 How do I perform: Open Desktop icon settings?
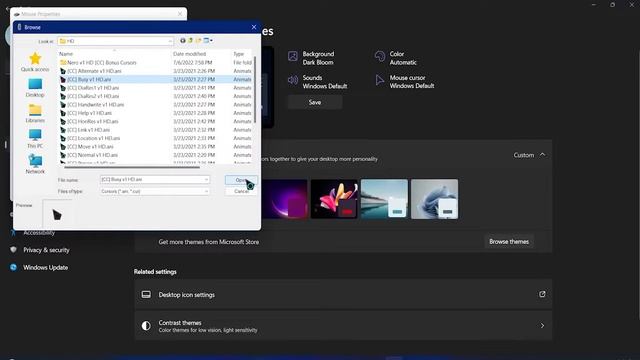point(343,295)
